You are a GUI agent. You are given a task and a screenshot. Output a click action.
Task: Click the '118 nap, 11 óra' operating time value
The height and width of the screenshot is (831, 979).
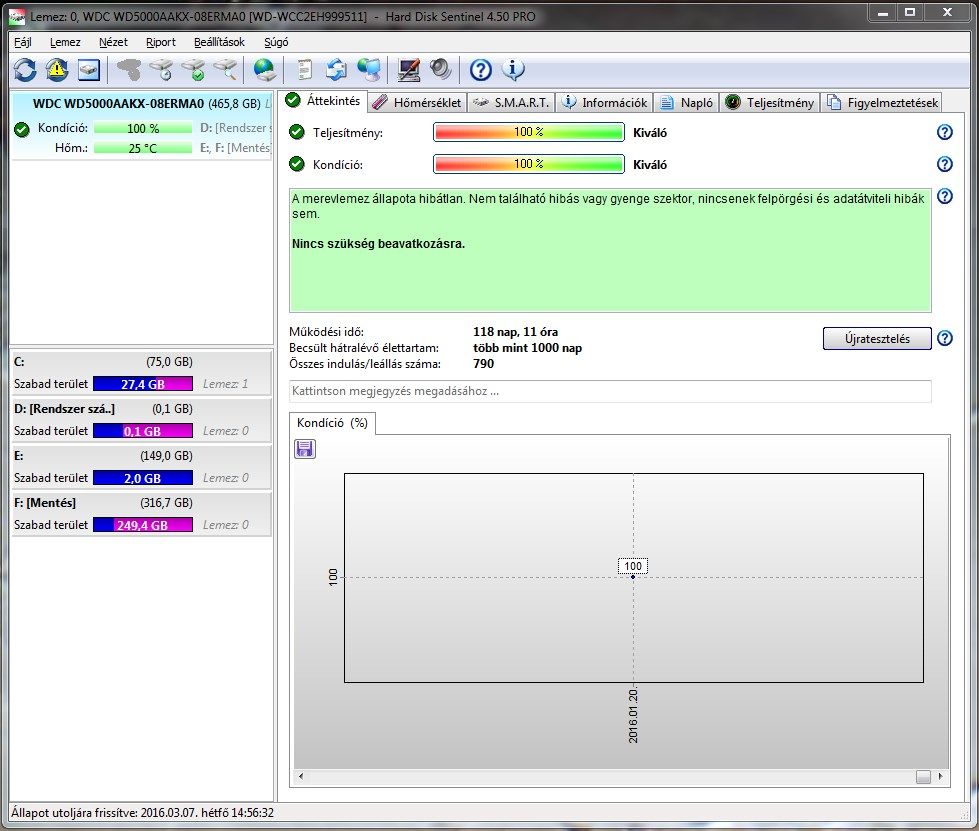click(x=516, y=332)
